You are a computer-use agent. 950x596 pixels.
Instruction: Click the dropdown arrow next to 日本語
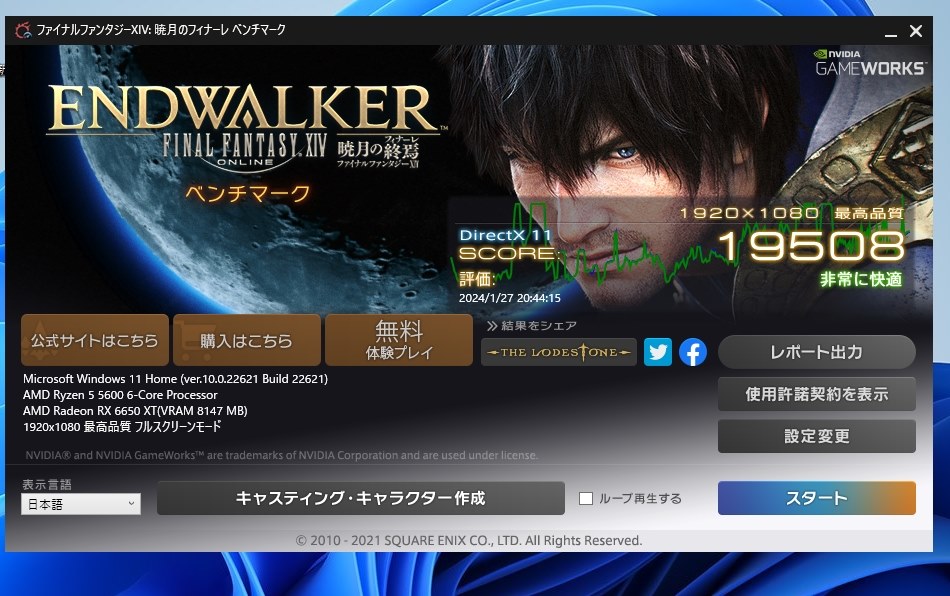coord(131,504)
